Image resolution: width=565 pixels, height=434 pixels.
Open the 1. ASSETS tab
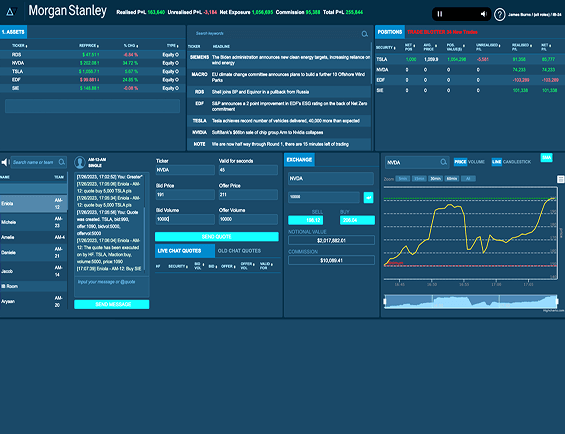click(13, 32)
